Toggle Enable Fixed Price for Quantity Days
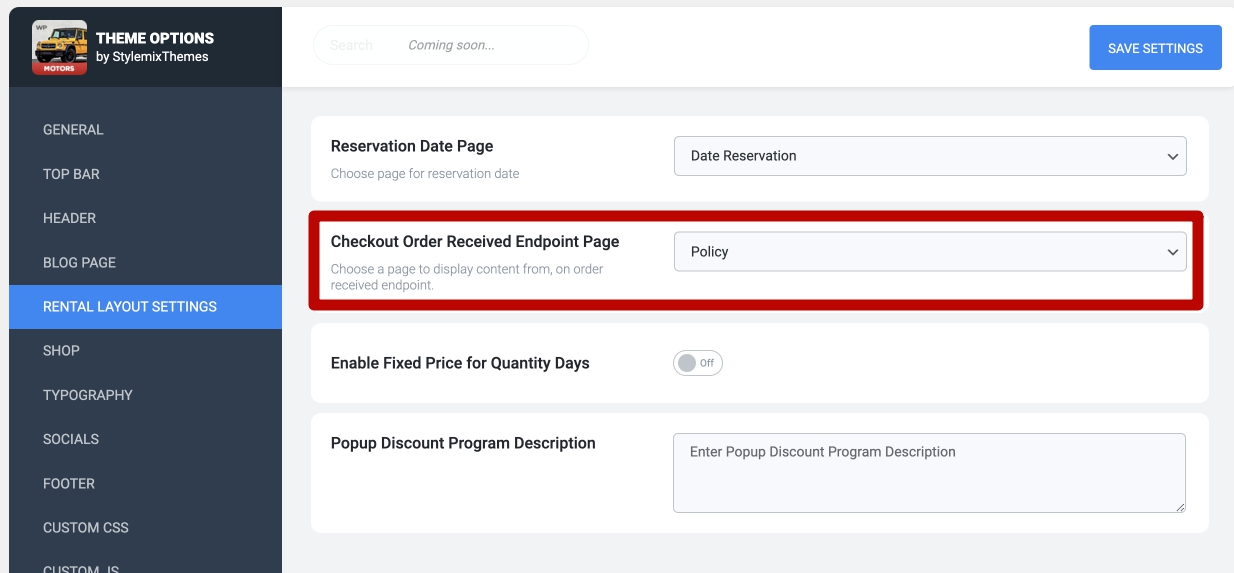1234x573 pixels. (x=697, y=363)
